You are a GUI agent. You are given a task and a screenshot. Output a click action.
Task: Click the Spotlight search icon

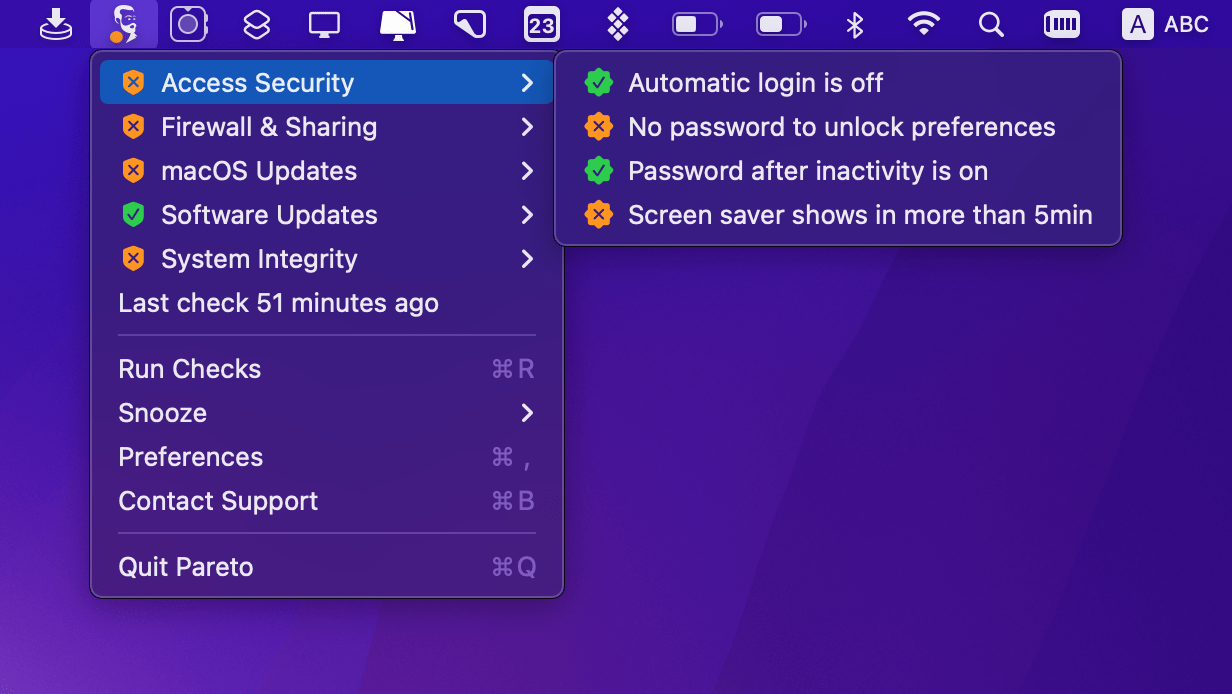tap(990, 24)
